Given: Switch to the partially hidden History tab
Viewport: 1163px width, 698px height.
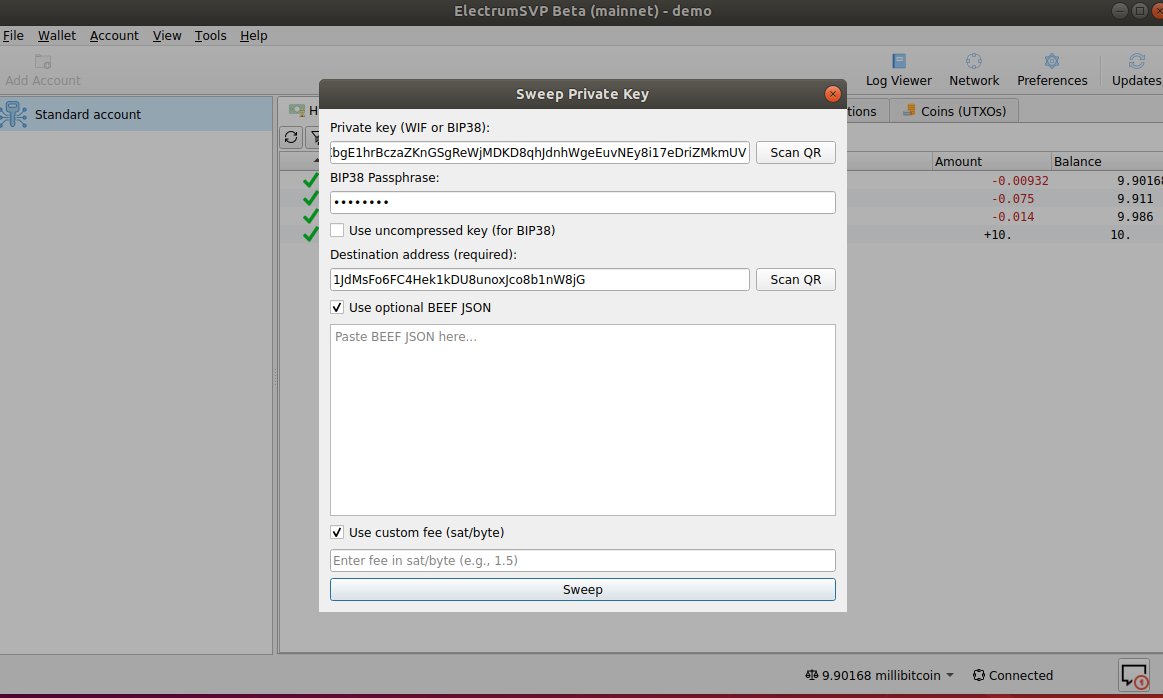Looking at the screenshot, I should tap(301, 111).
